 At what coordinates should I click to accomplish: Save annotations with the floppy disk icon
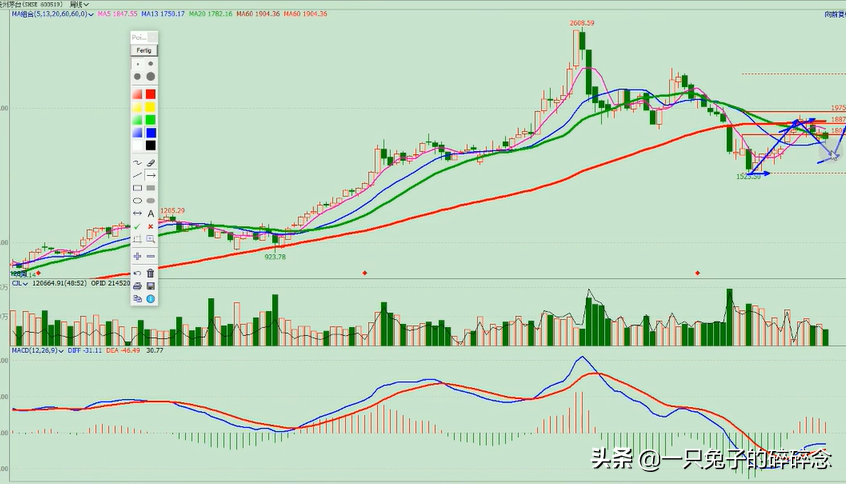click(x=151, y=286)
